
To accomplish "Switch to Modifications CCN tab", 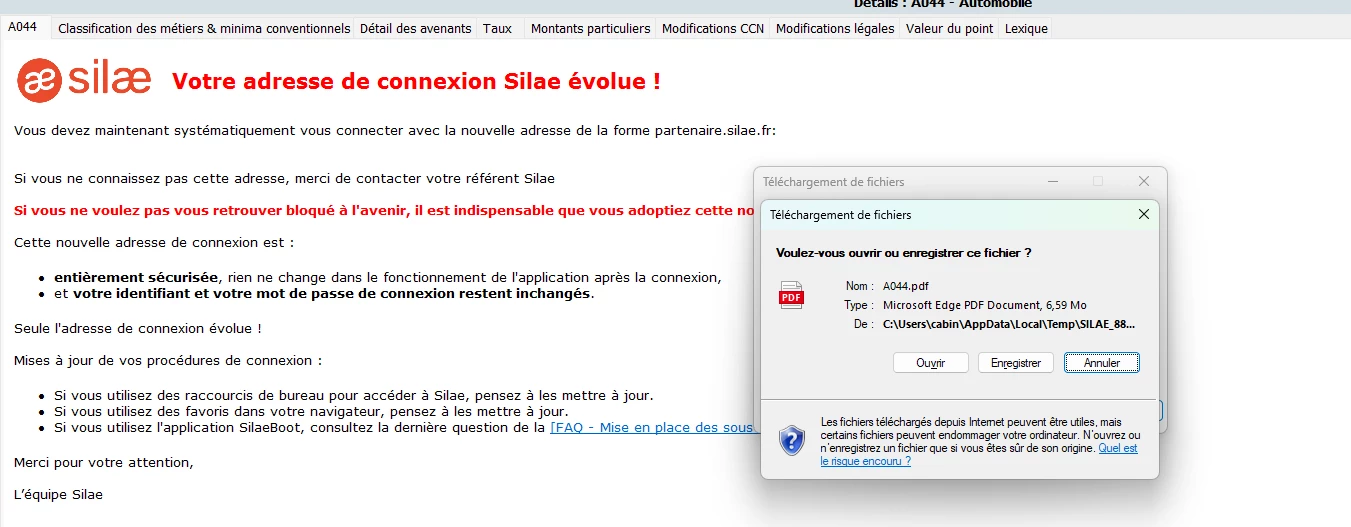I will (713, 29).
